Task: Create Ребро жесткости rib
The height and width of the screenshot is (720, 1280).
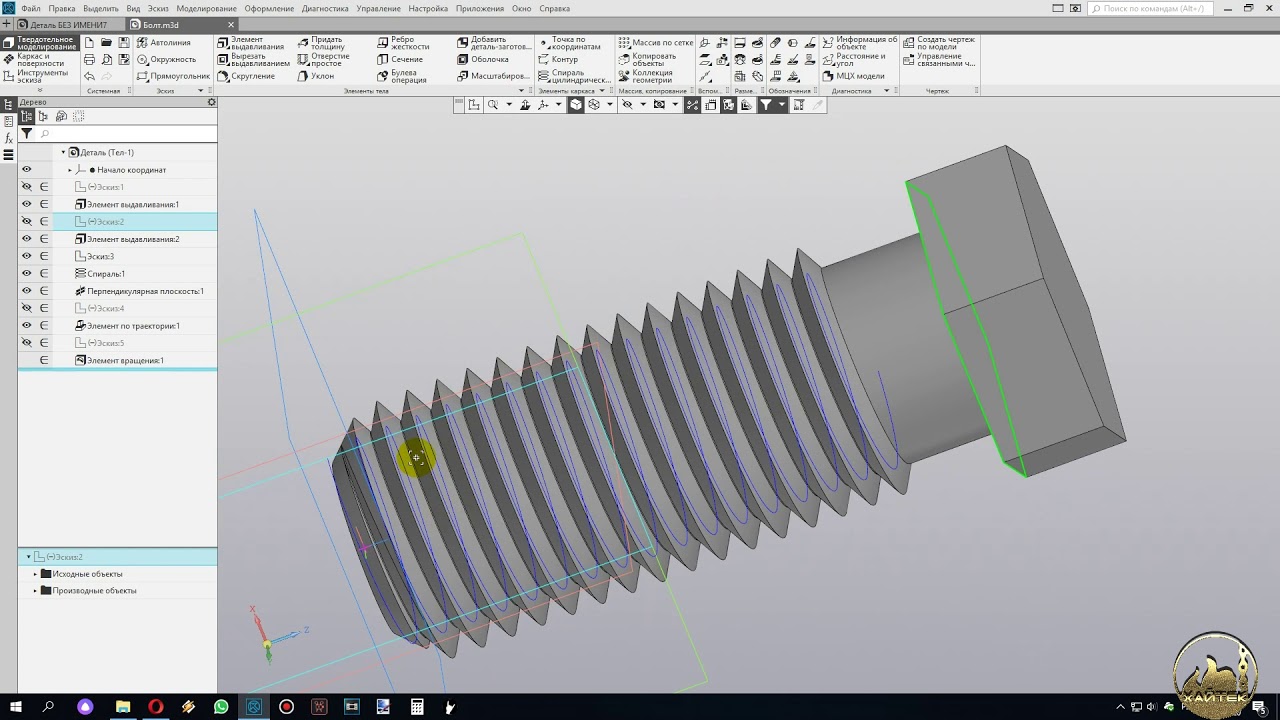Action: 403,43
